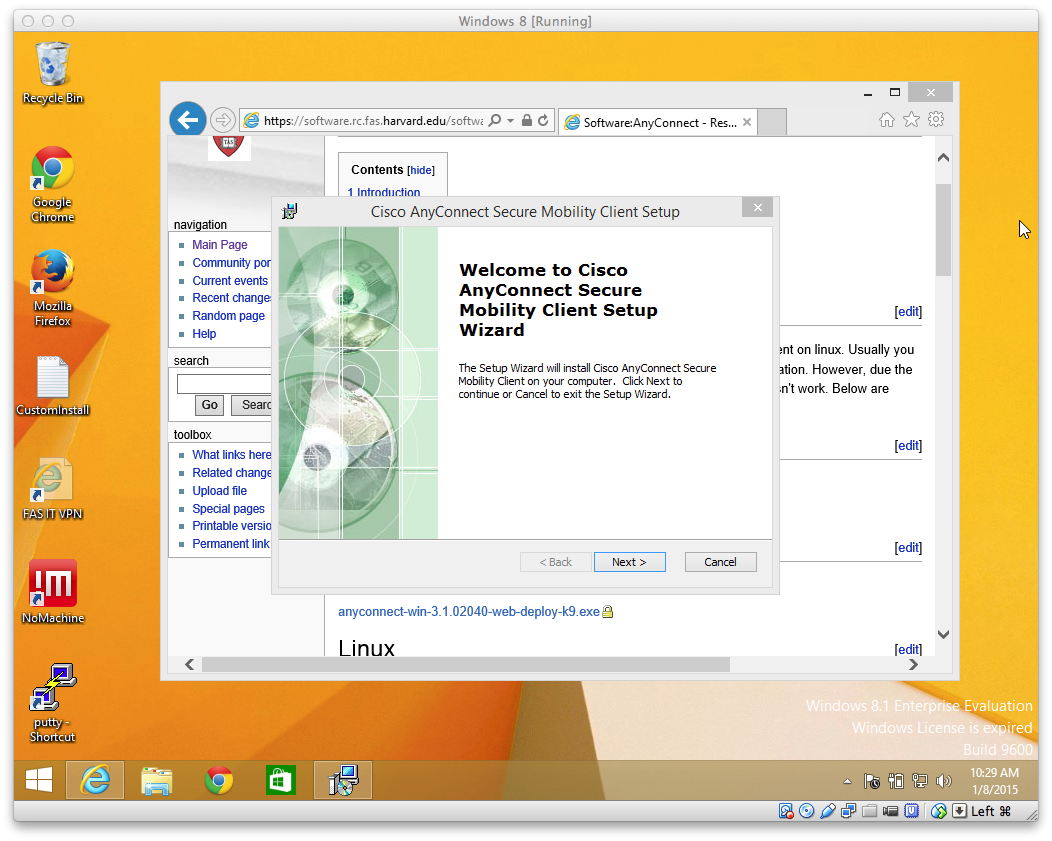Open the Special pages link

point(228,509)
